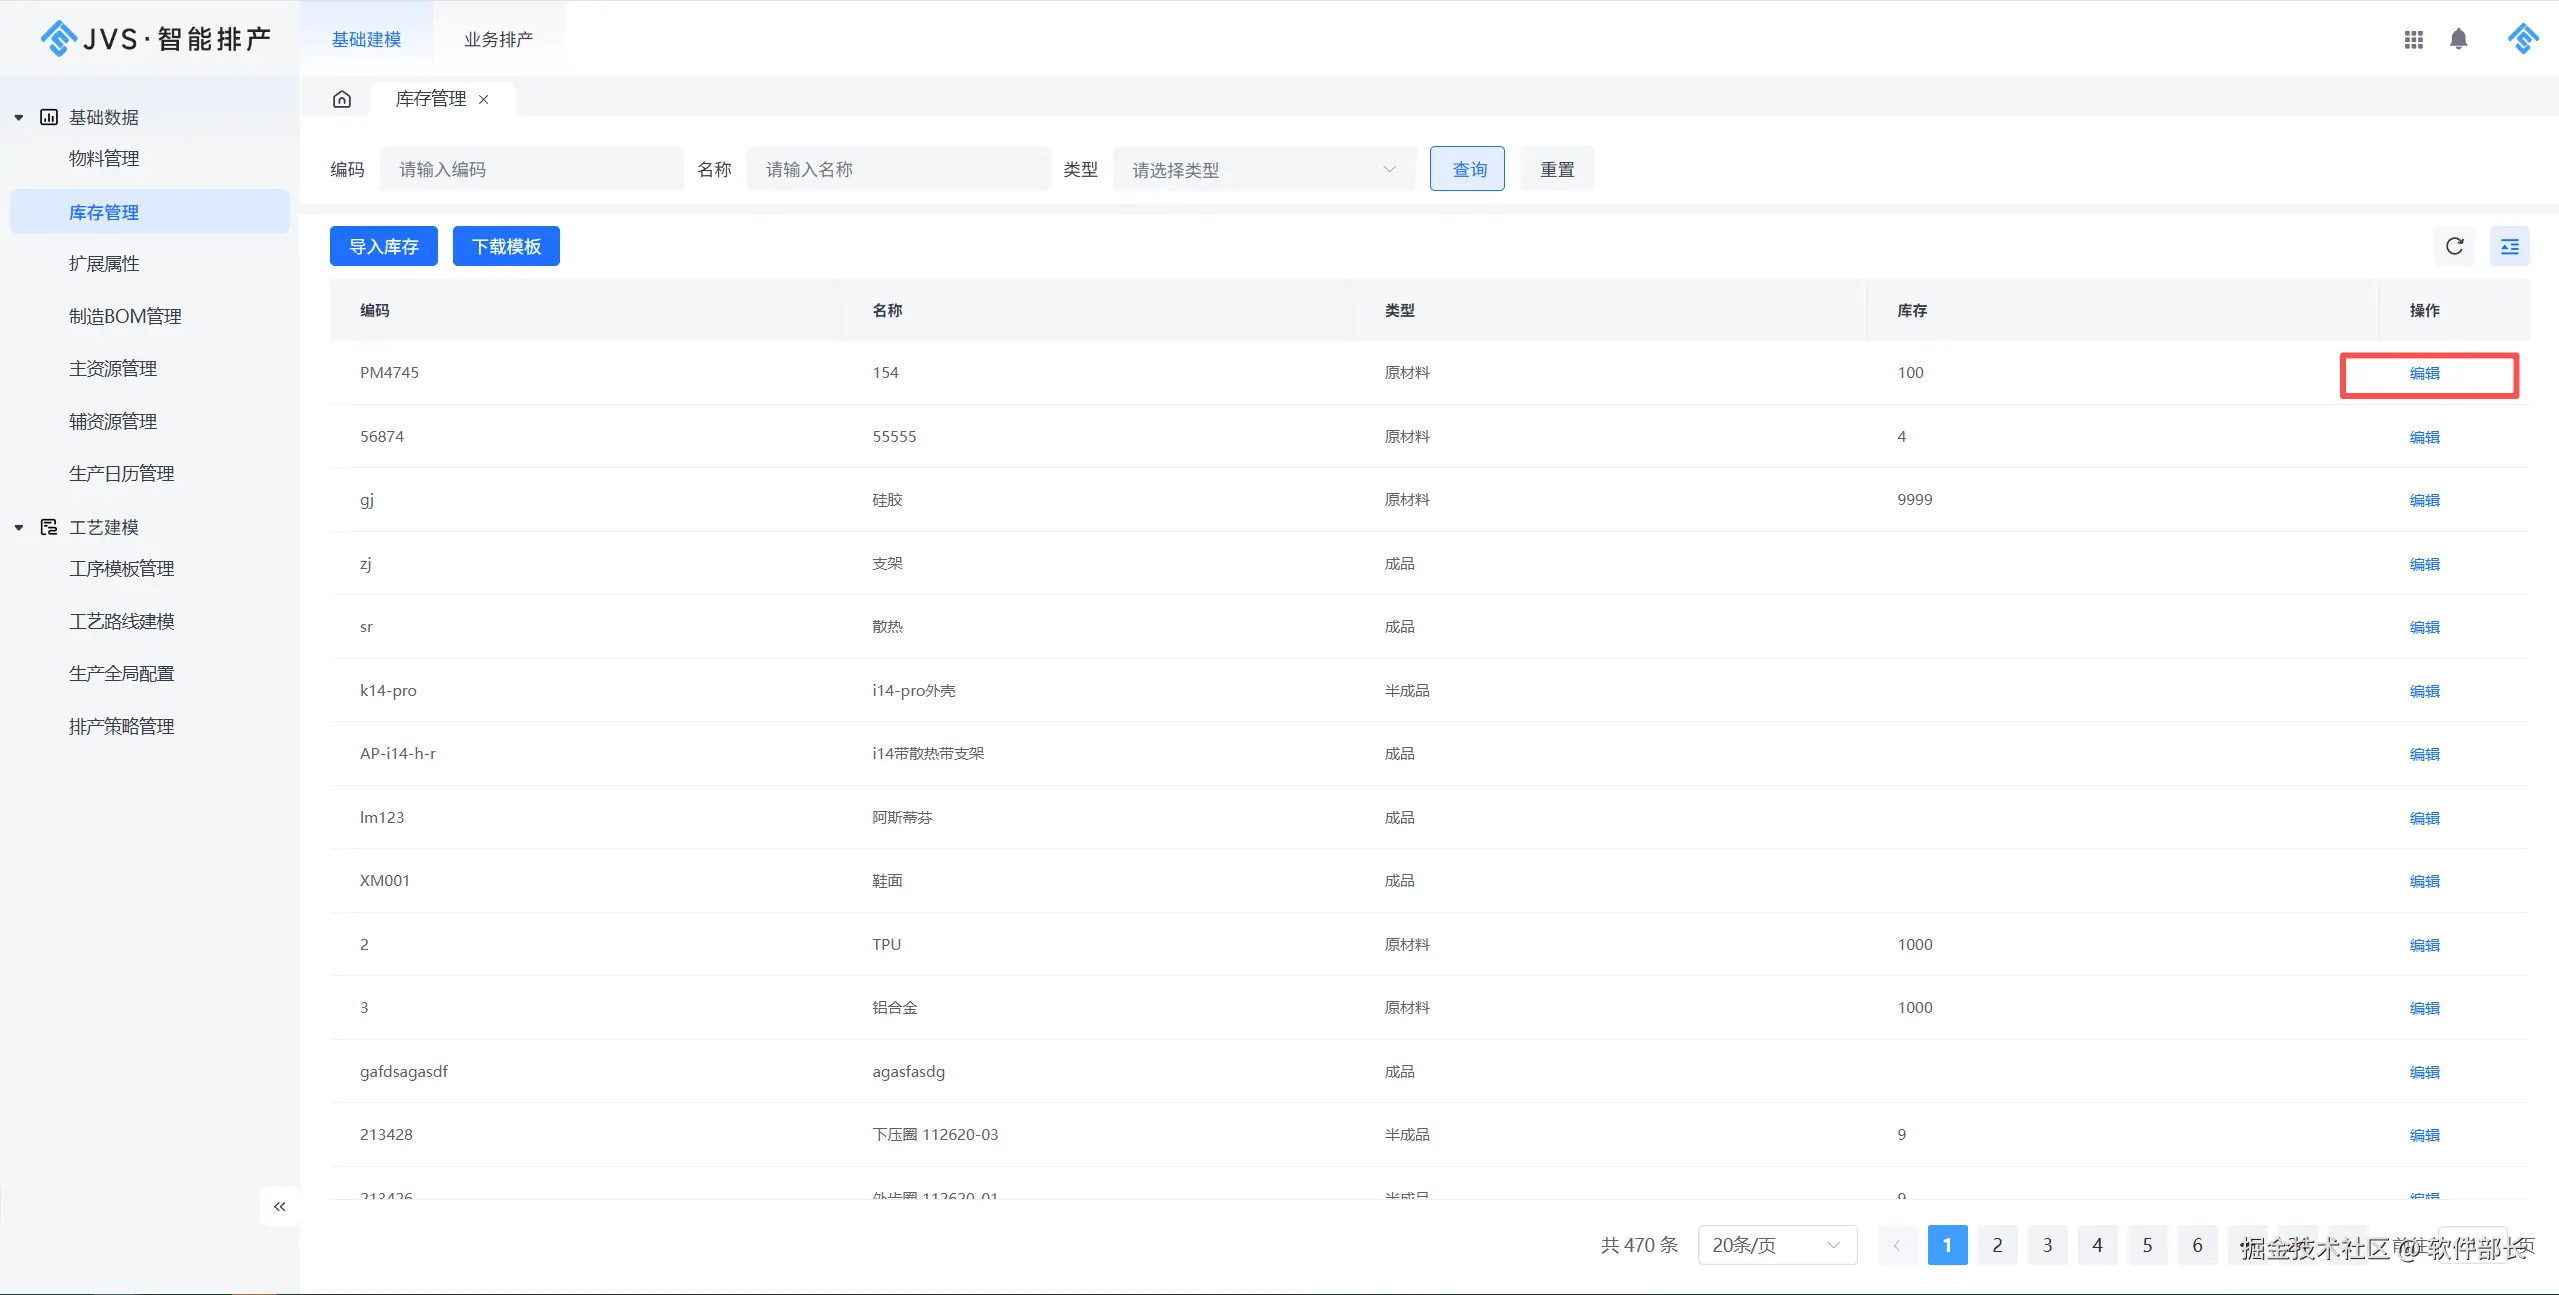Open the column settings icon
Image resolution: width=2559 pixels, height=1295 pixels.
[x=2509, y=246]
